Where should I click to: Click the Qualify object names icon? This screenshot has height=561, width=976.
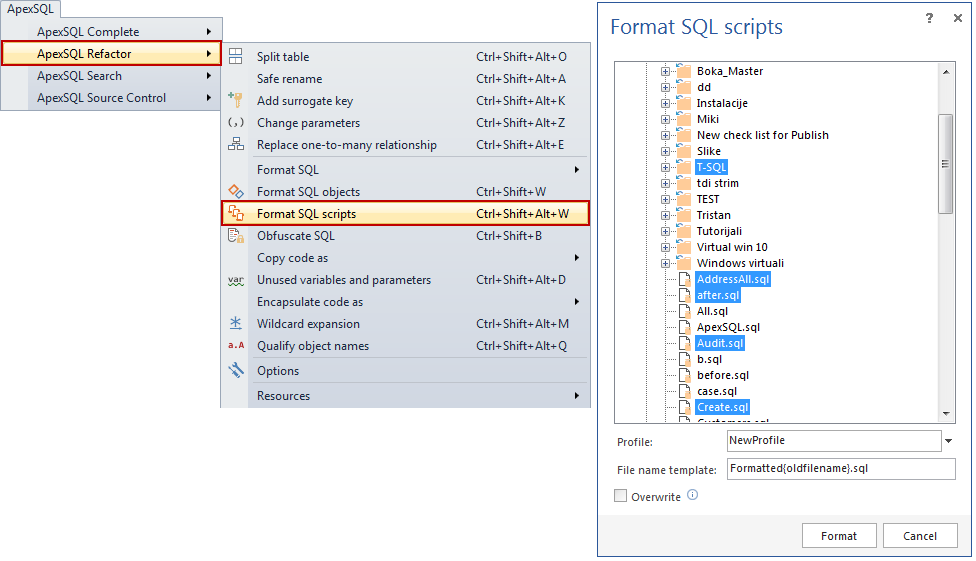[235, 346]
